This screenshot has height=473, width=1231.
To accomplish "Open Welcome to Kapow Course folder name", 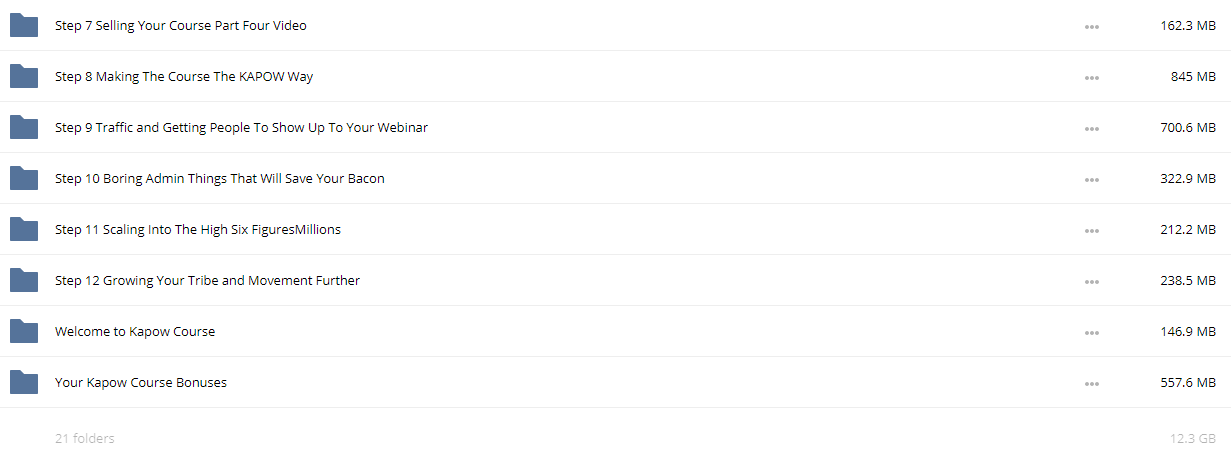I will point(135,331).
